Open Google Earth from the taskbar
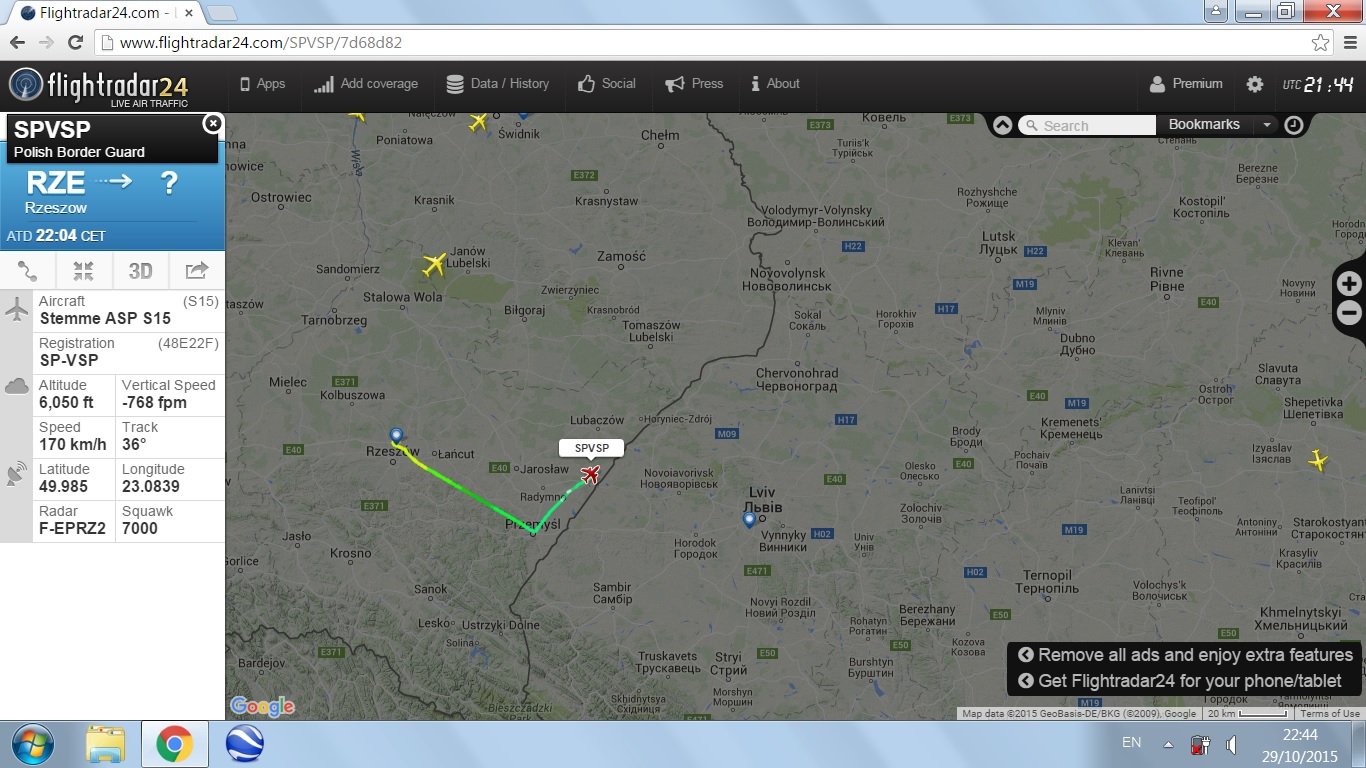 coord(244,744)
